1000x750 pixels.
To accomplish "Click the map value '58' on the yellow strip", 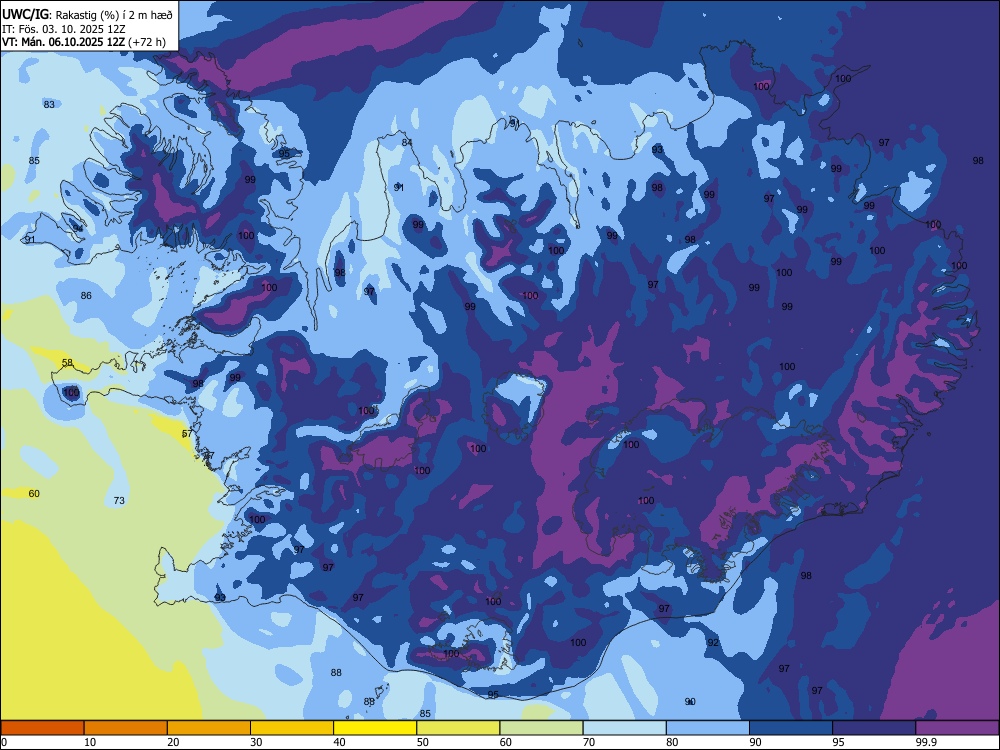I will pos(67,363).
